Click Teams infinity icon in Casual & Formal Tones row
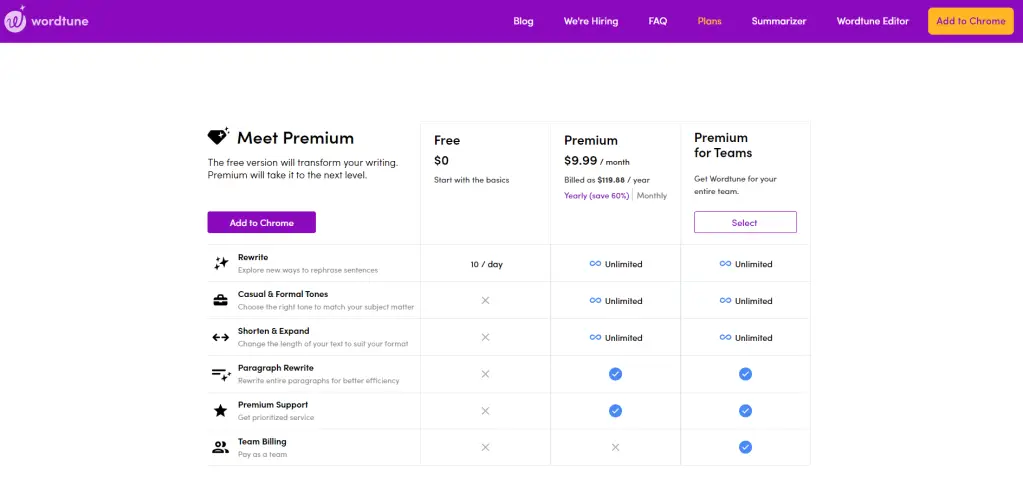Viewport: 1023px width, 503px height. (x=725, y=300)
